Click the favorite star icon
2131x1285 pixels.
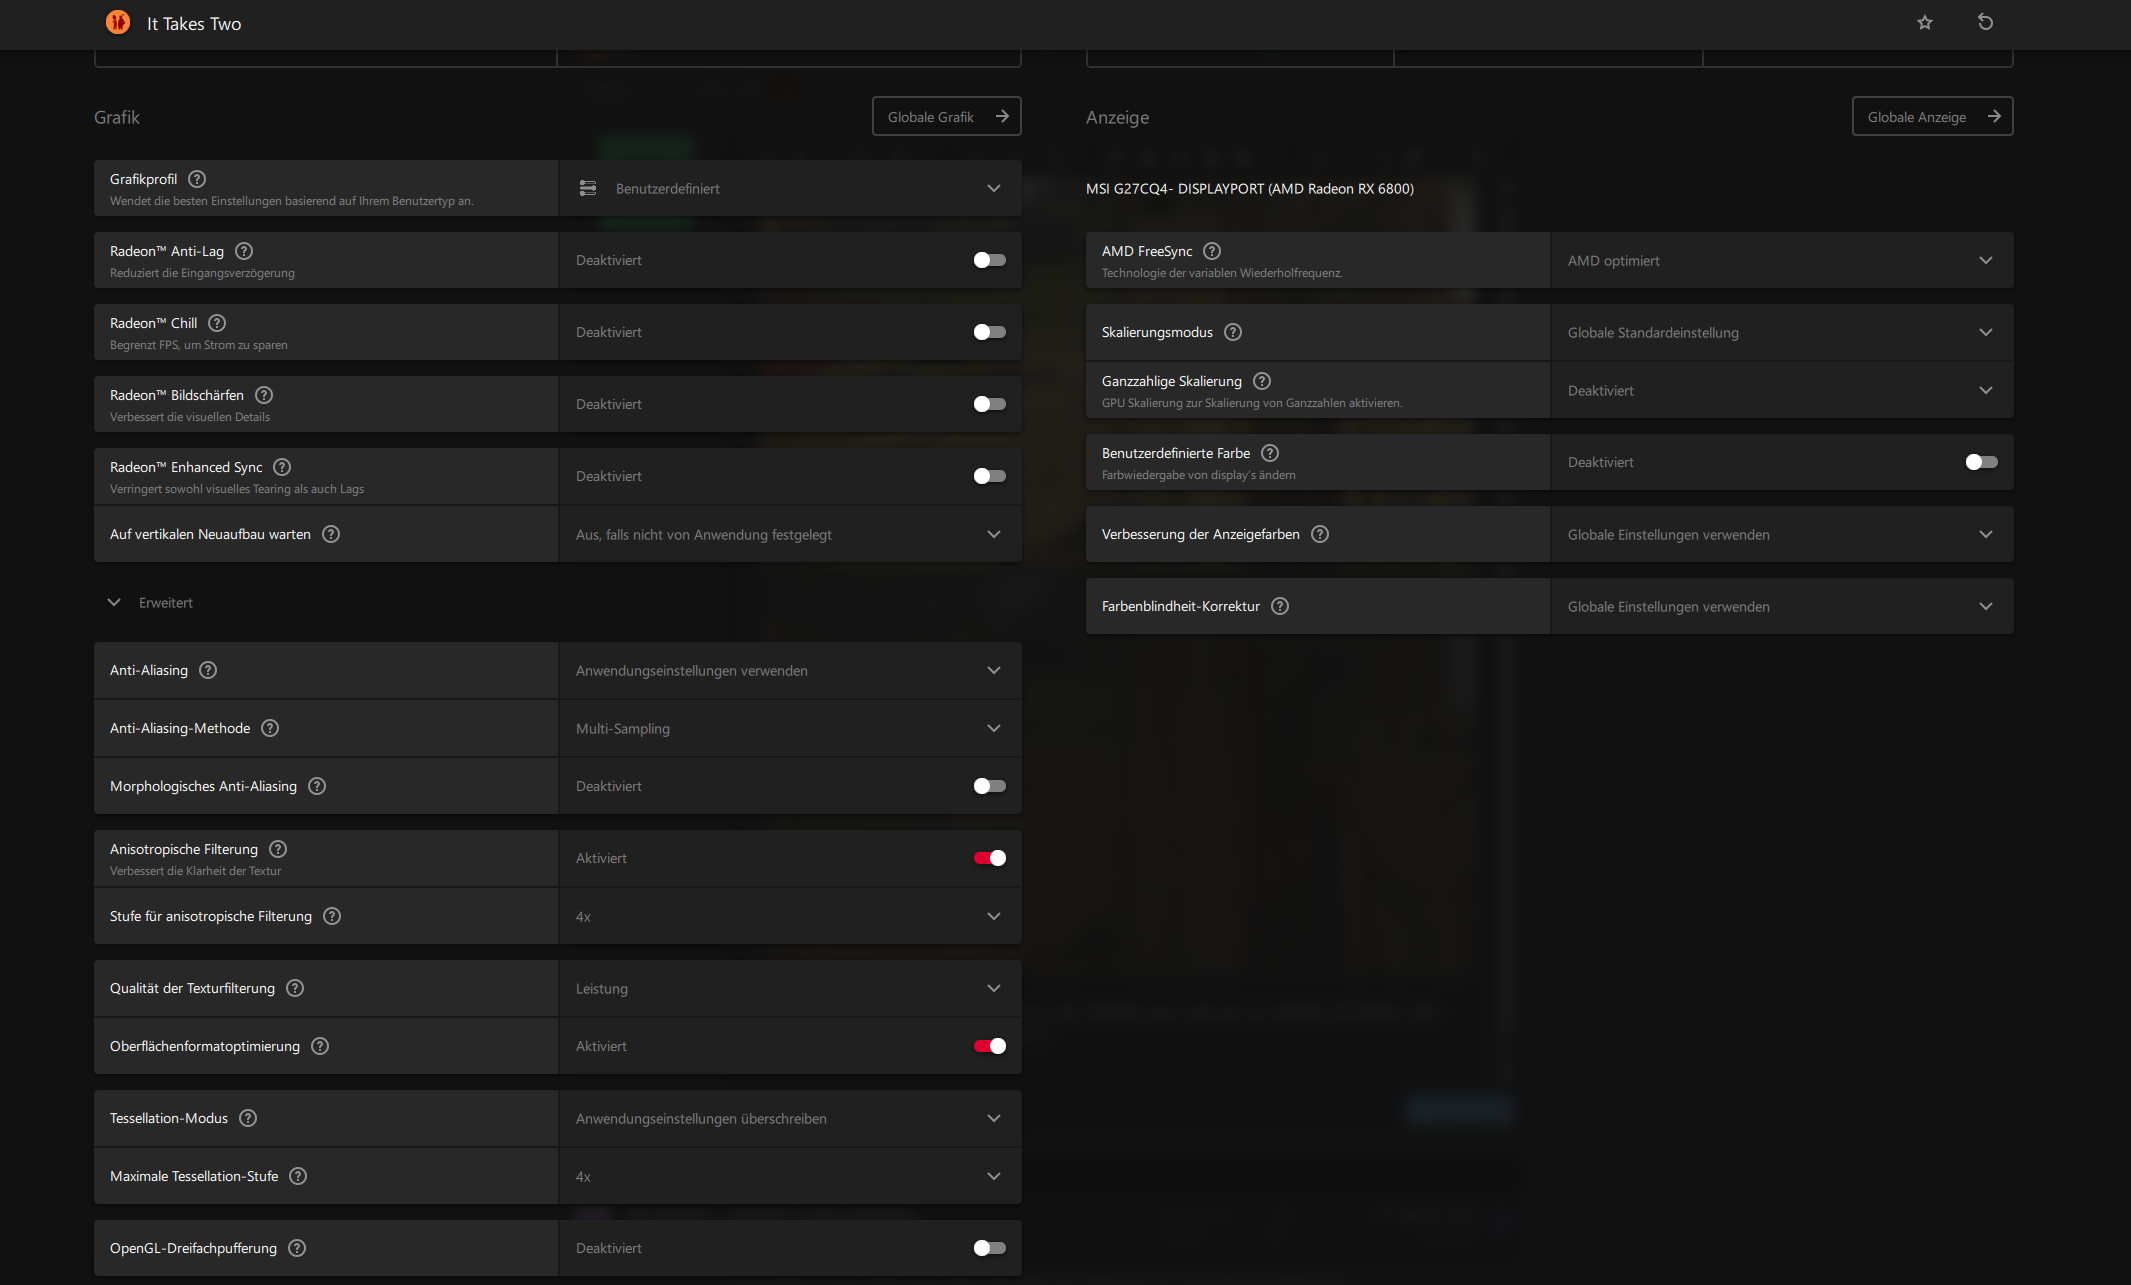(x=1925, y=23)
